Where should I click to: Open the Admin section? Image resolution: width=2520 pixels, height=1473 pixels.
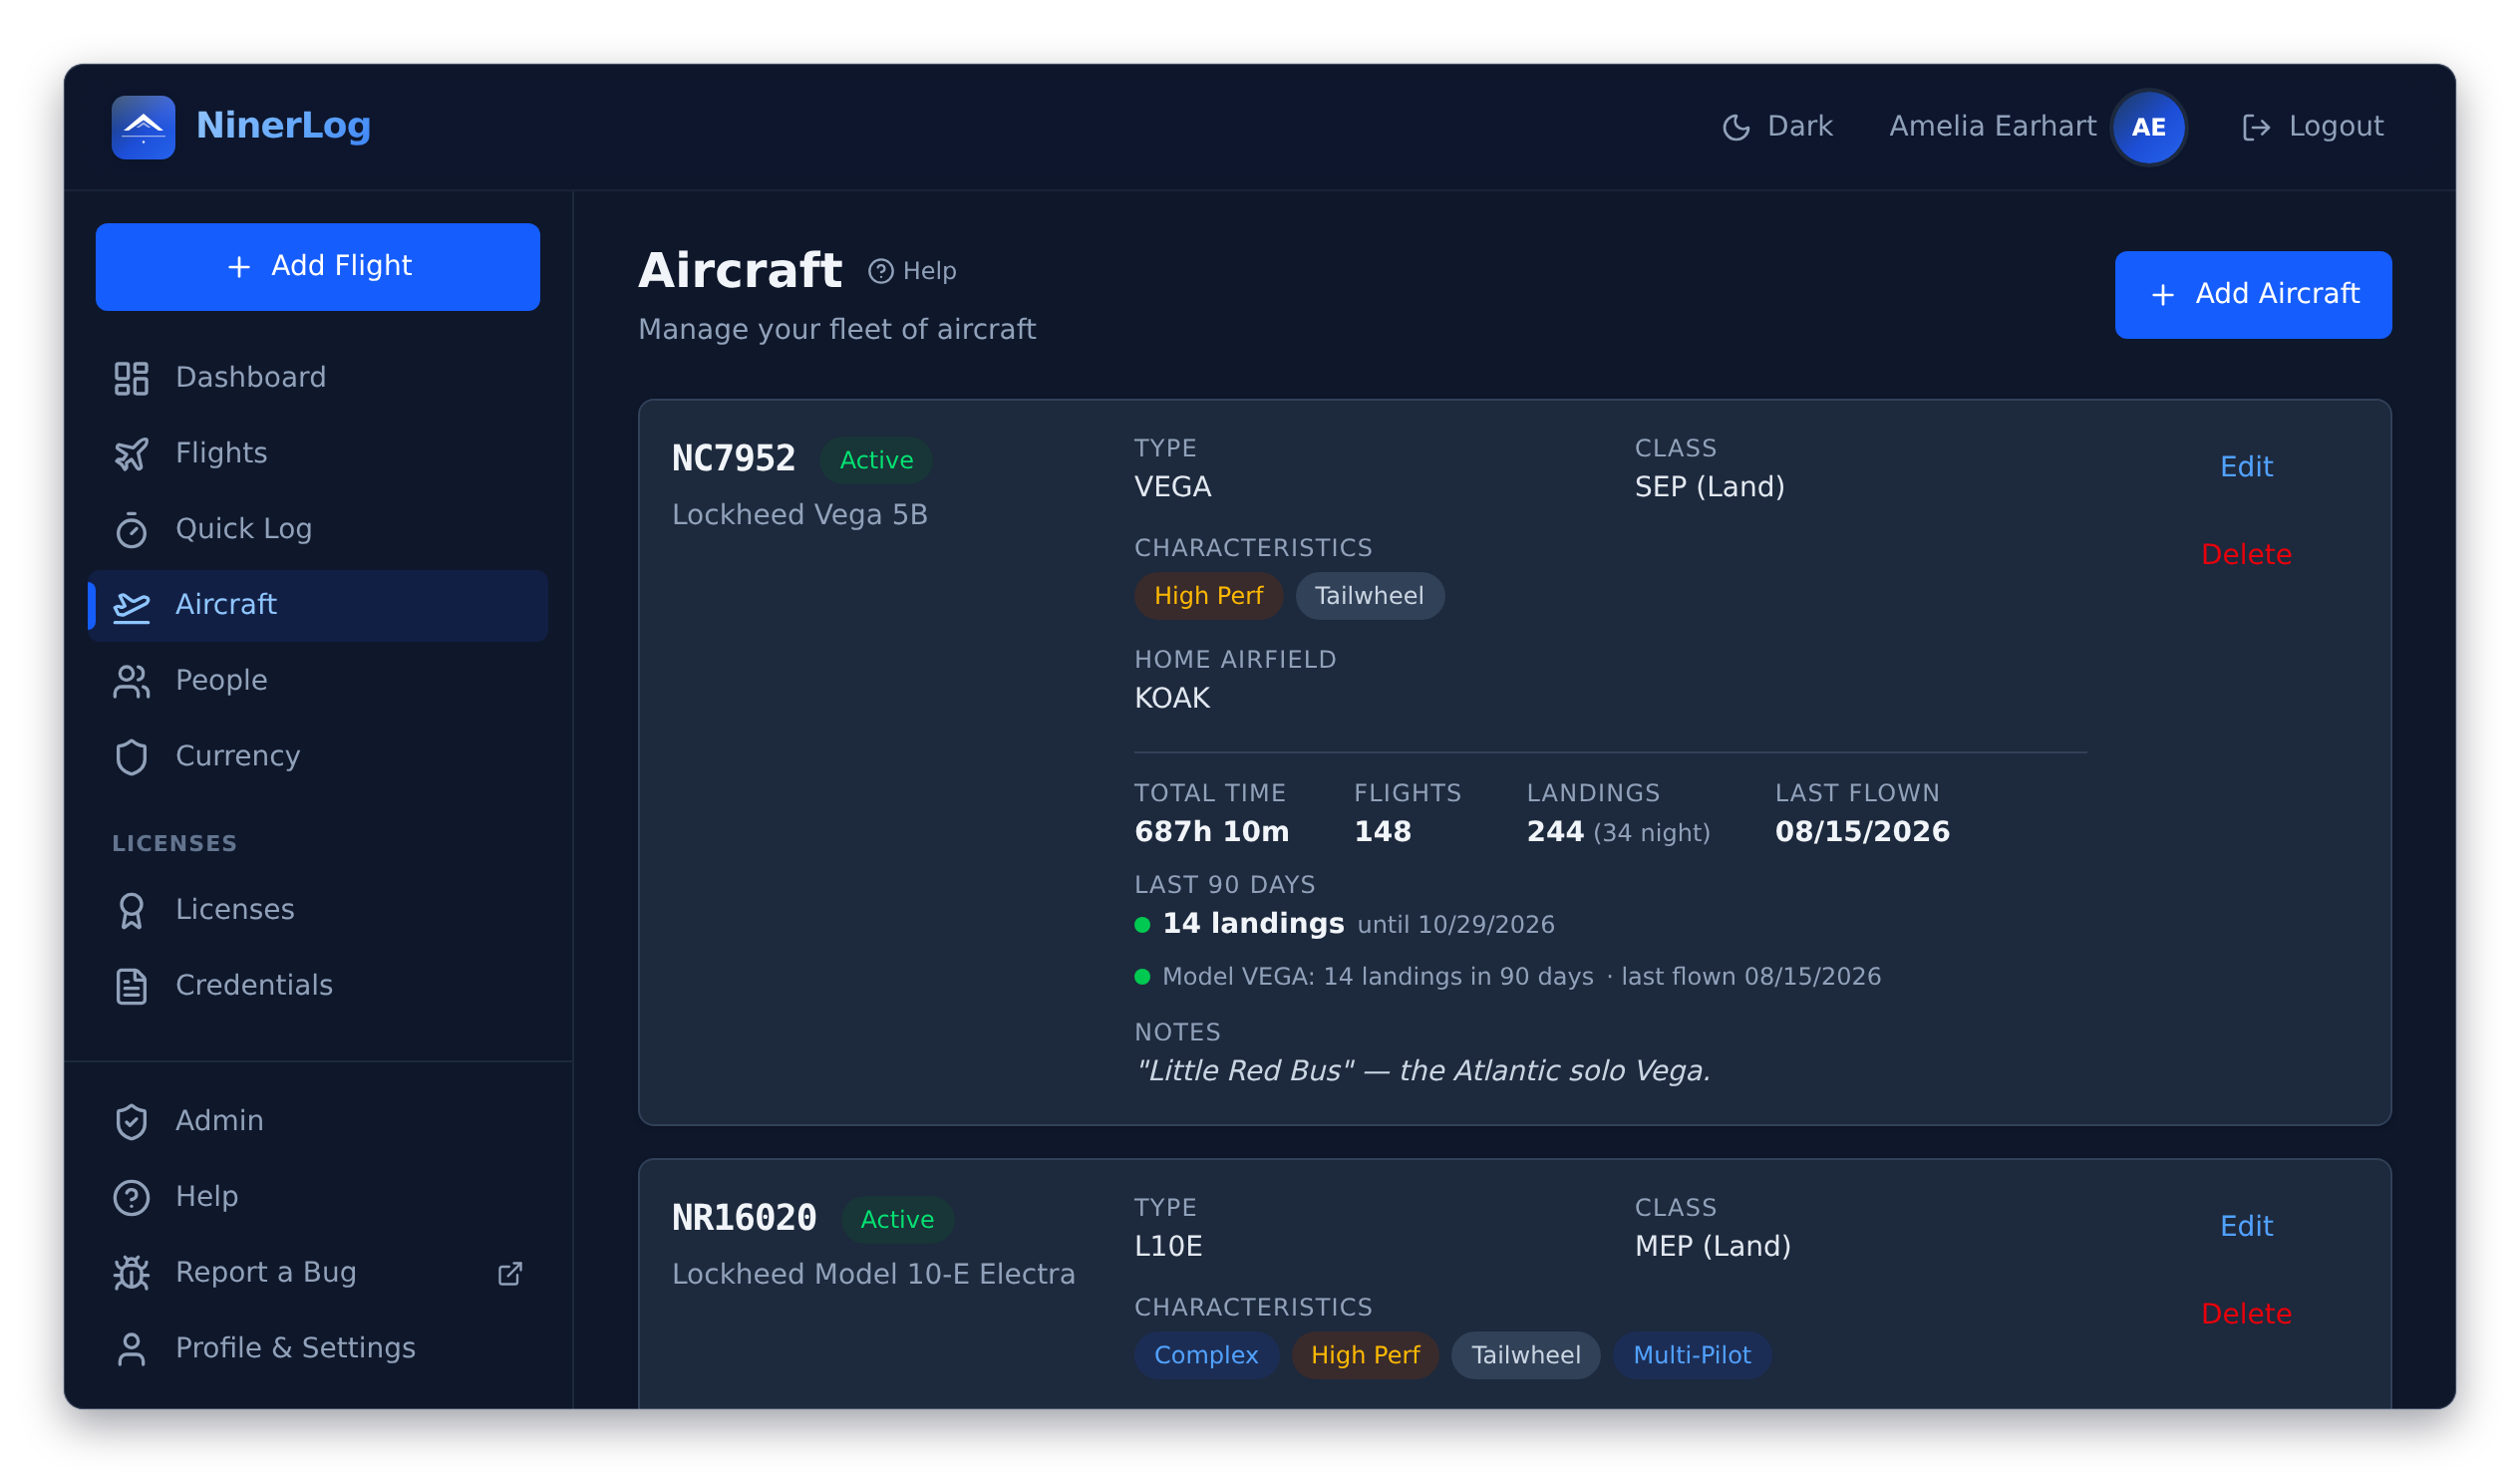[x=318, y=1121]
